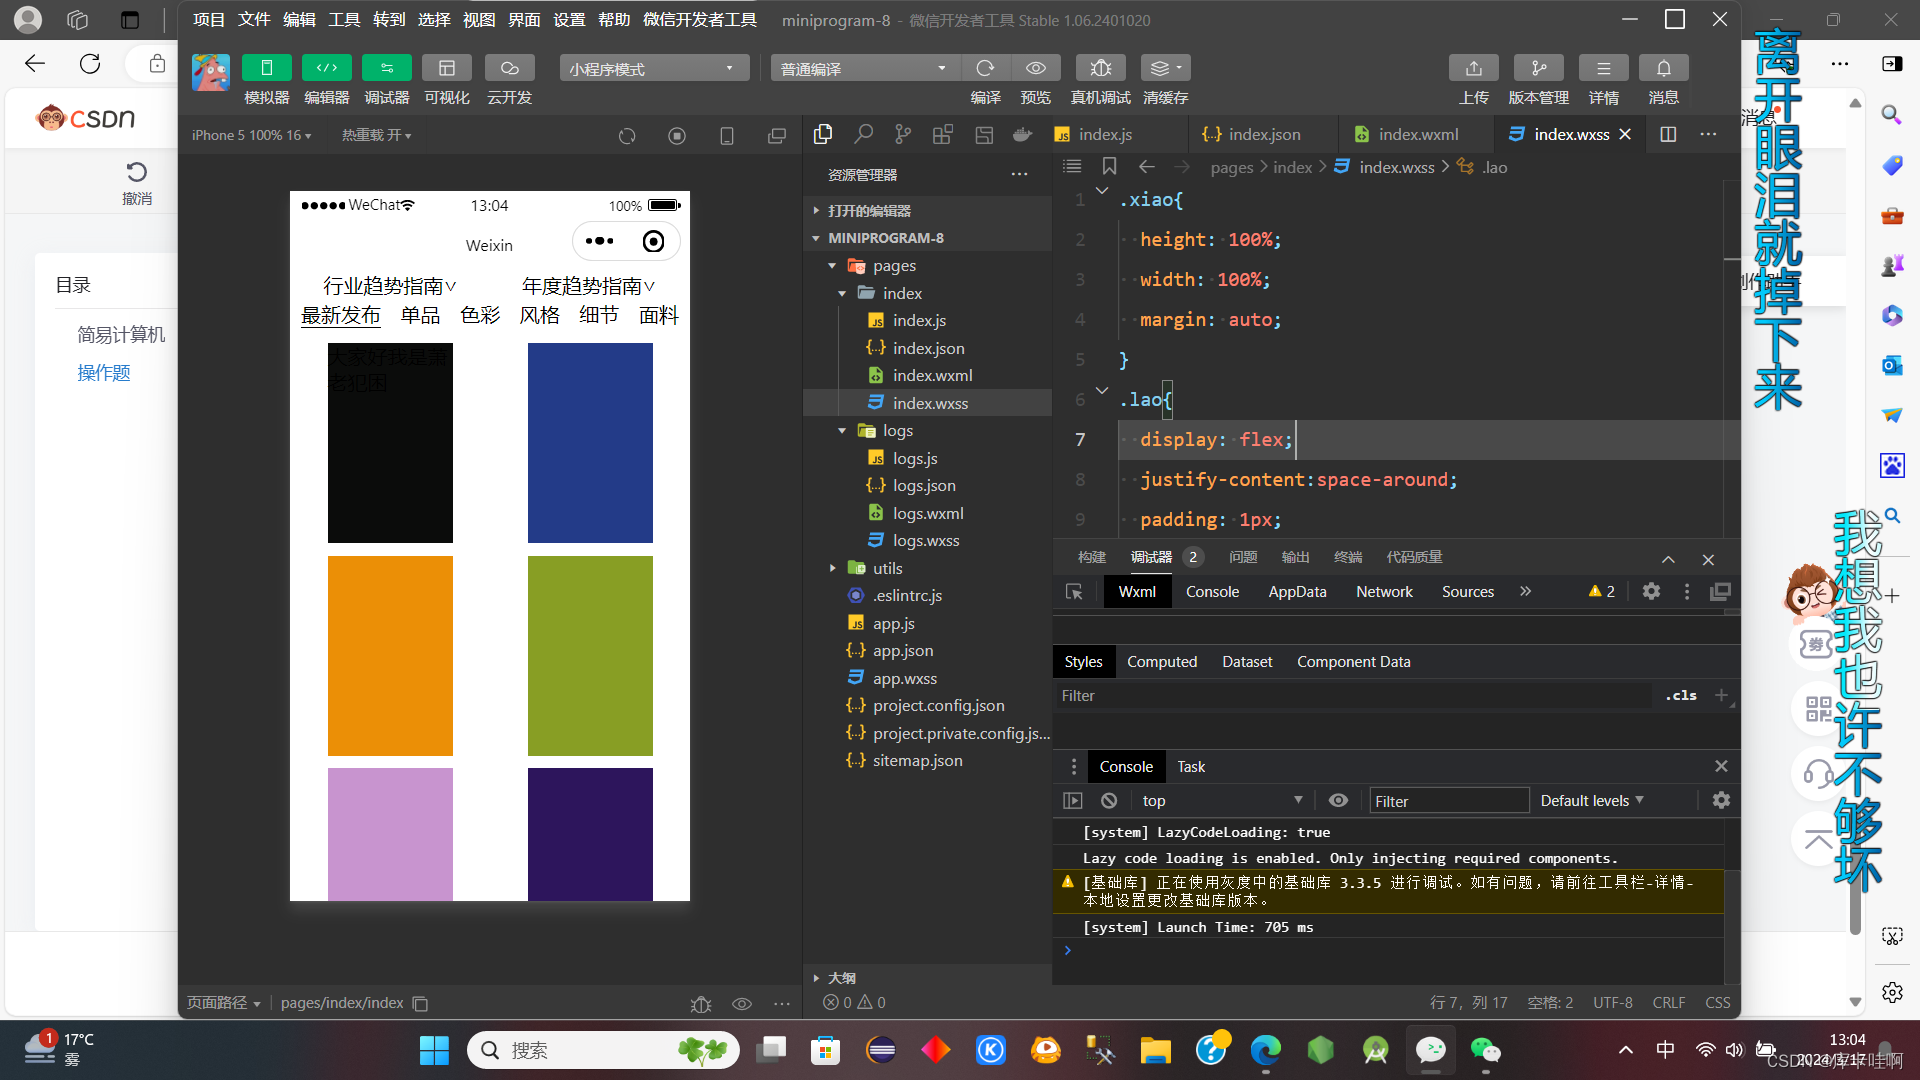Click the compile refresh icon
This screenshot has height=1080, width=1920.
(x=985, y=68)
